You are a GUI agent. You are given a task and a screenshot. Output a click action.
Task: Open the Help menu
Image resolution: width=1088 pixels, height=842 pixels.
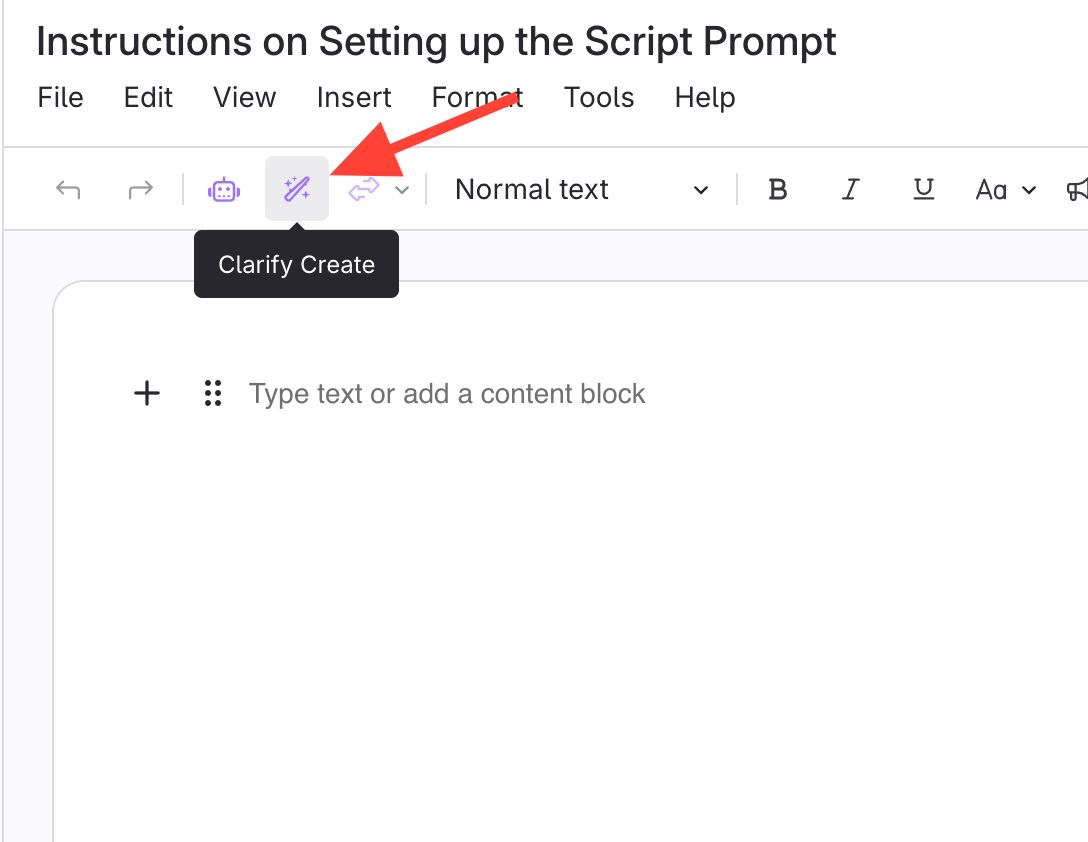(705, 97)
